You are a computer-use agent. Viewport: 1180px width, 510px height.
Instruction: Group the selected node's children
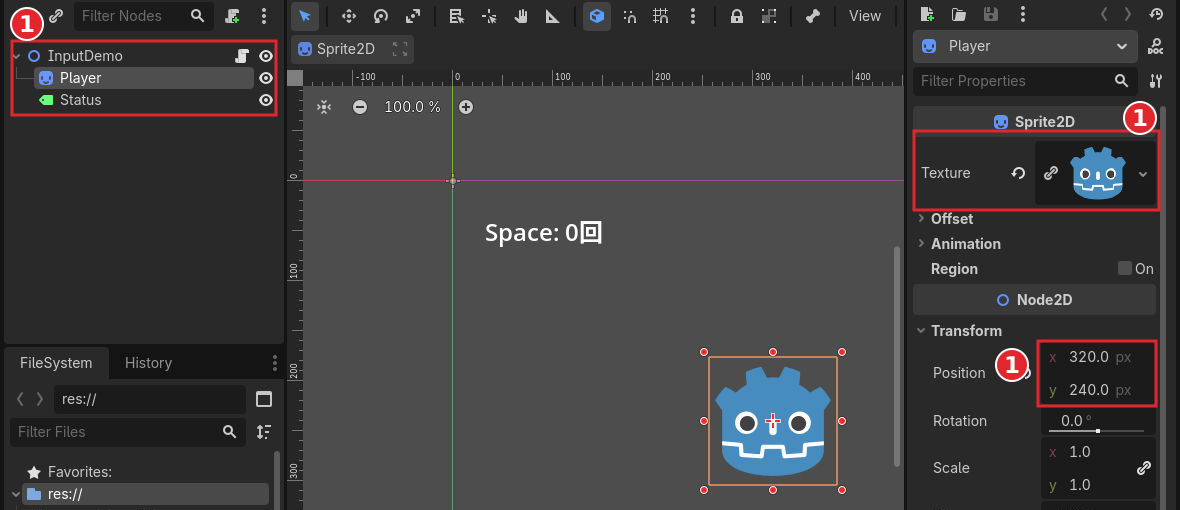(768, 16)
